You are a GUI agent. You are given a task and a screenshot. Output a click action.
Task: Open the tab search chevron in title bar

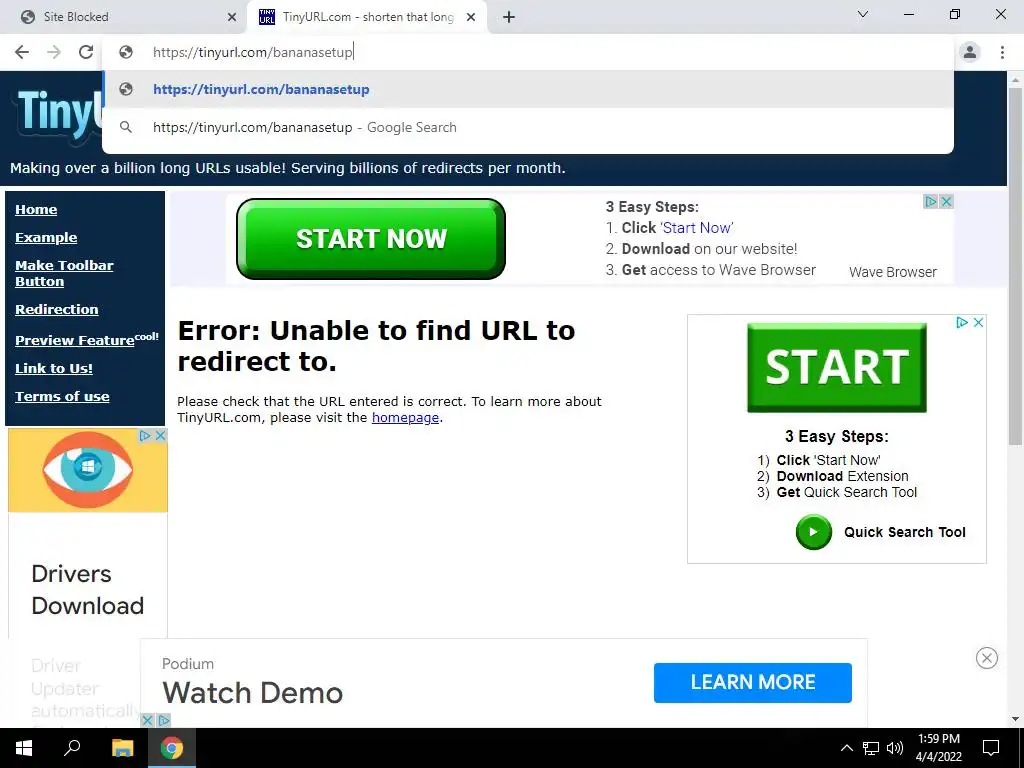(863, 14)
